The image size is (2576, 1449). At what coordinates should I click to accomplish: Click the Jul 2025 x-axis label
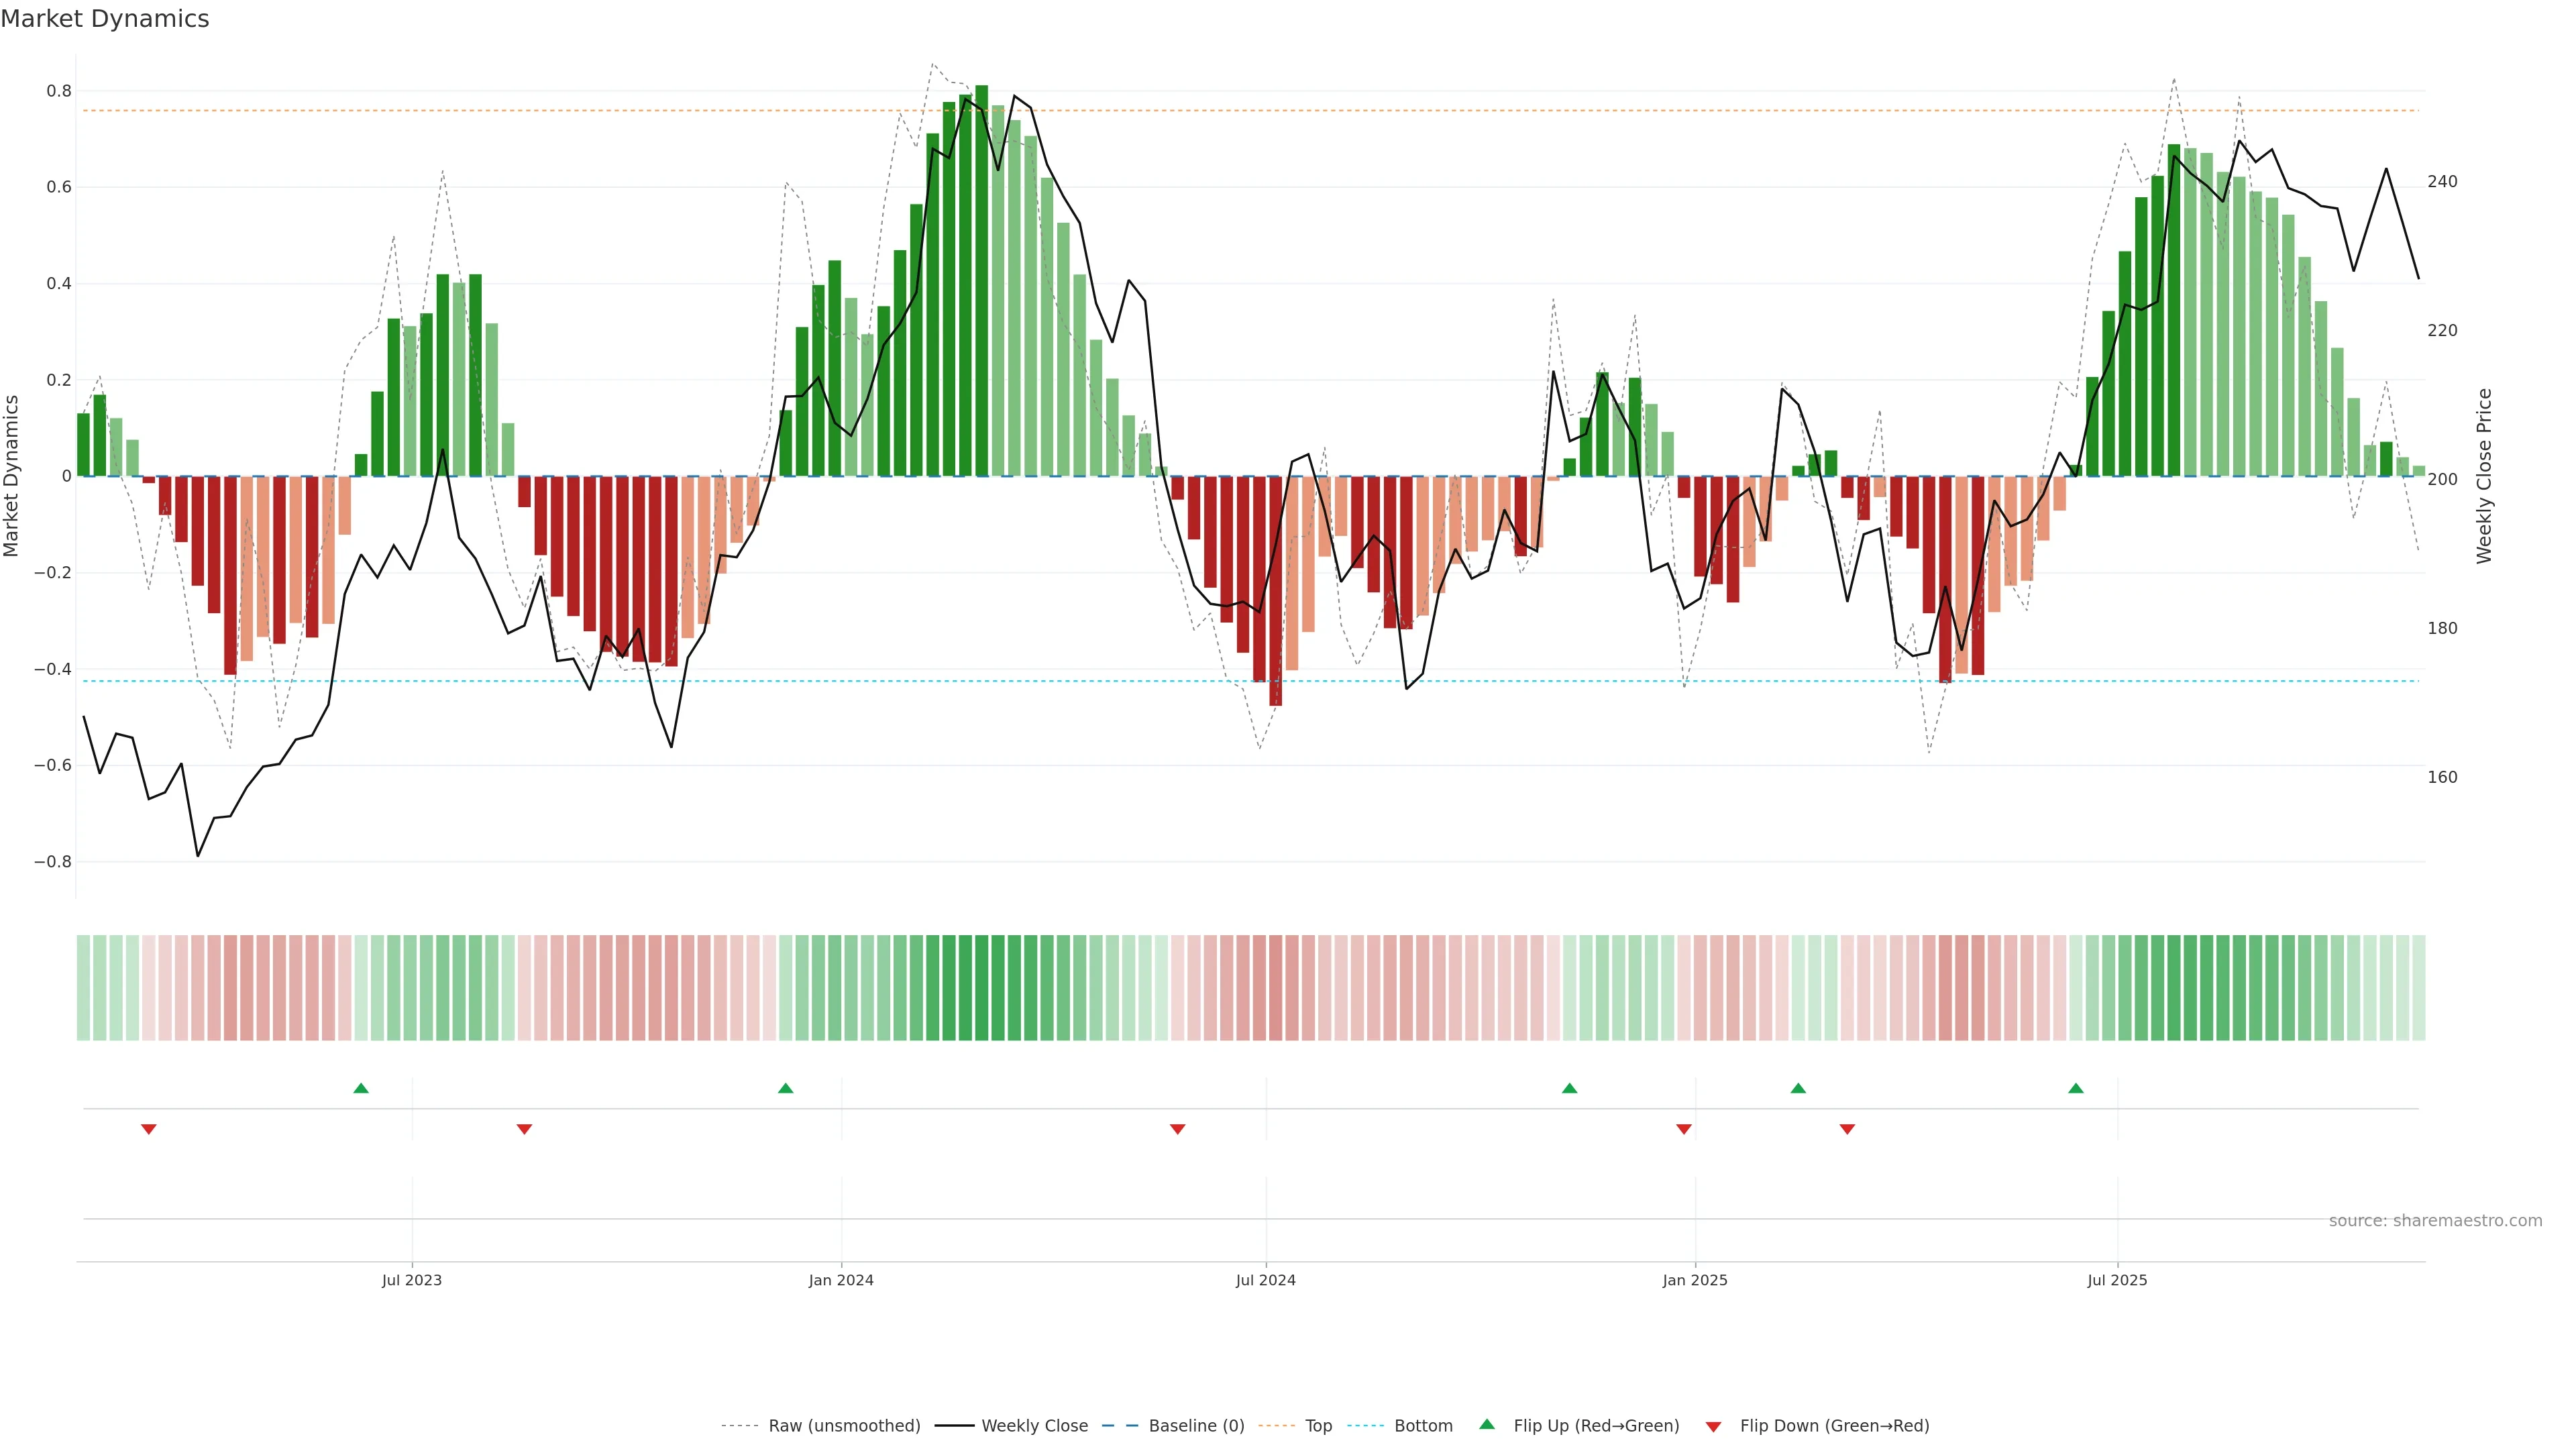[x=2117, y=1280]
